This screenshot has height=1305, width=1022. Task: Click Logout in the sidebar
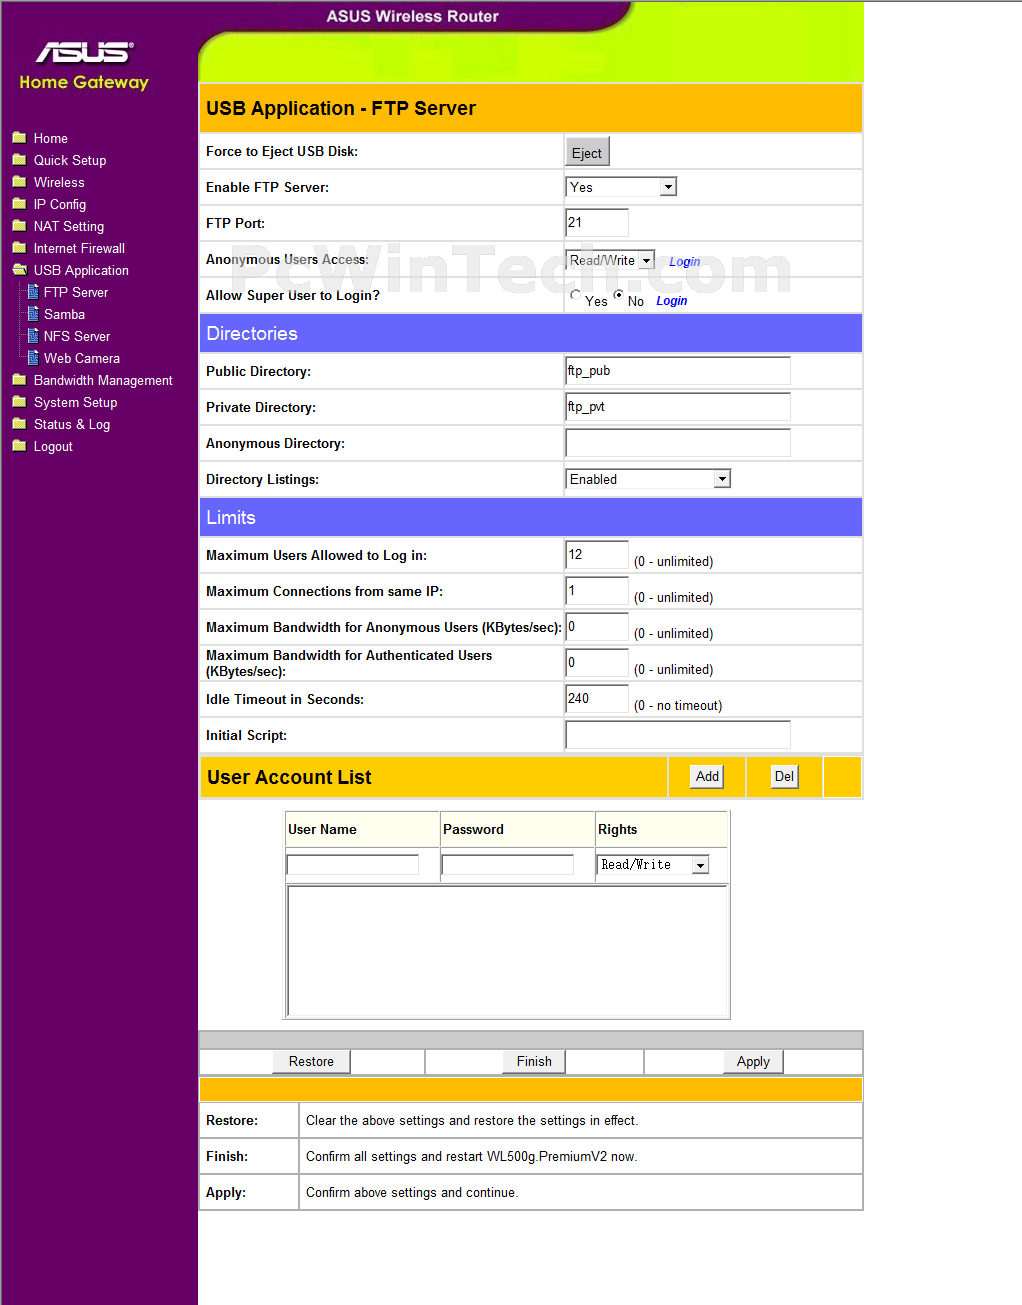(53, 446)
